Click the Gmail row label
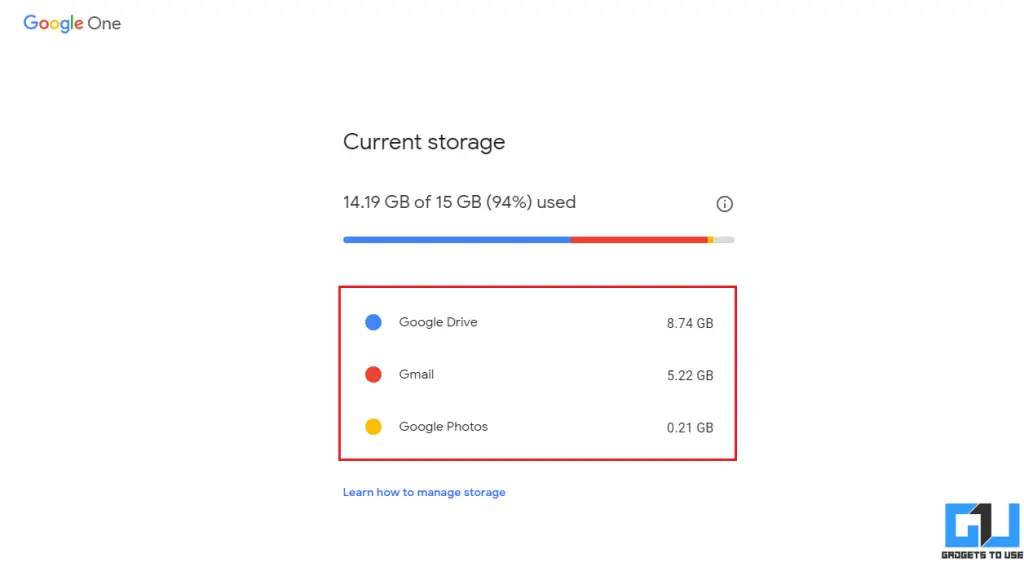The height and width of the screenshot is (576, 1024). 416,374
